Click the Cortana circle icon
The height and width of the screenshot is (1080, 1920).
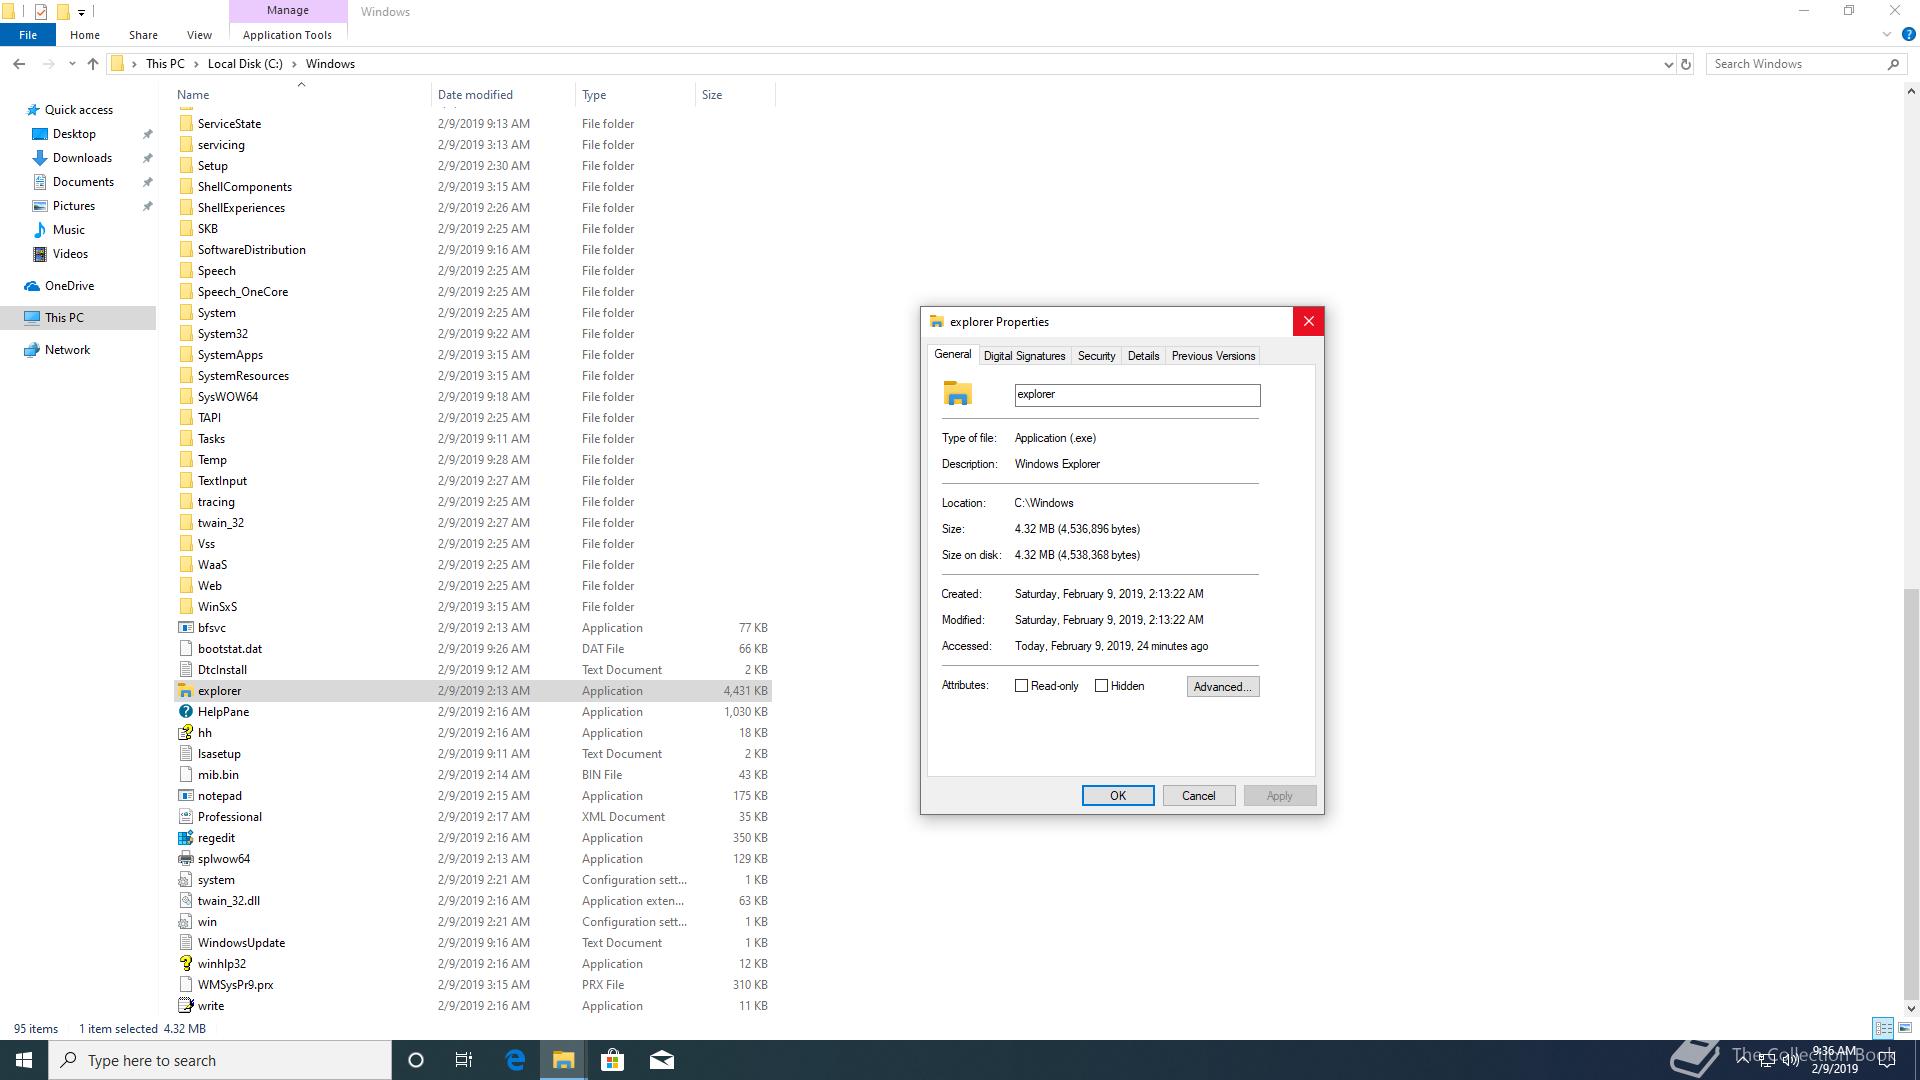416,1060
